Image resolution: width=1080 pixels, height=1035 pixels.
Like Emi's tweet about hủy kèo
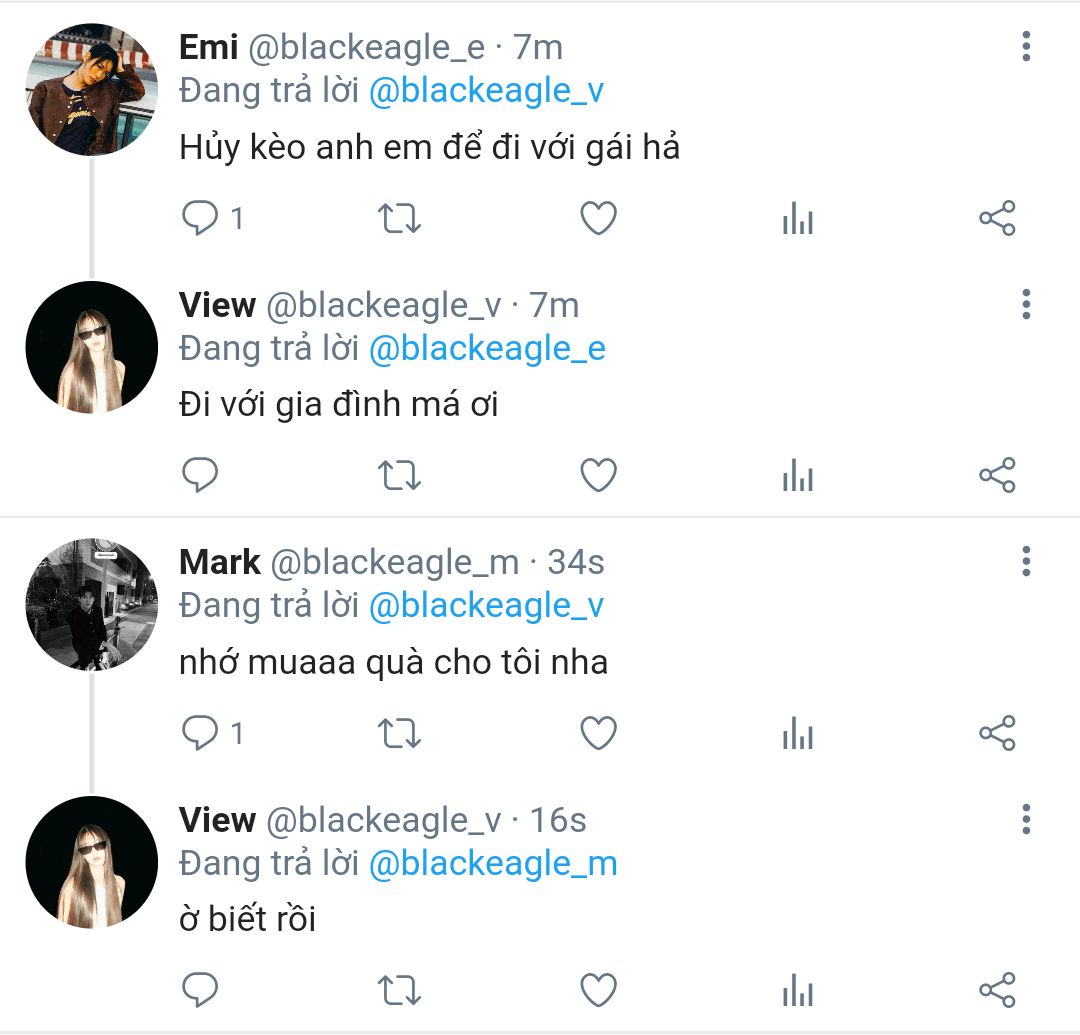(x=598, y=218)
